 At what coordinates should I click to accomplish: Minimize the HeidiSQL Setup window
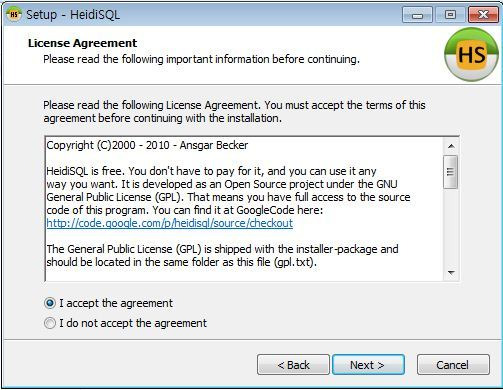click(x=417, y=15)
